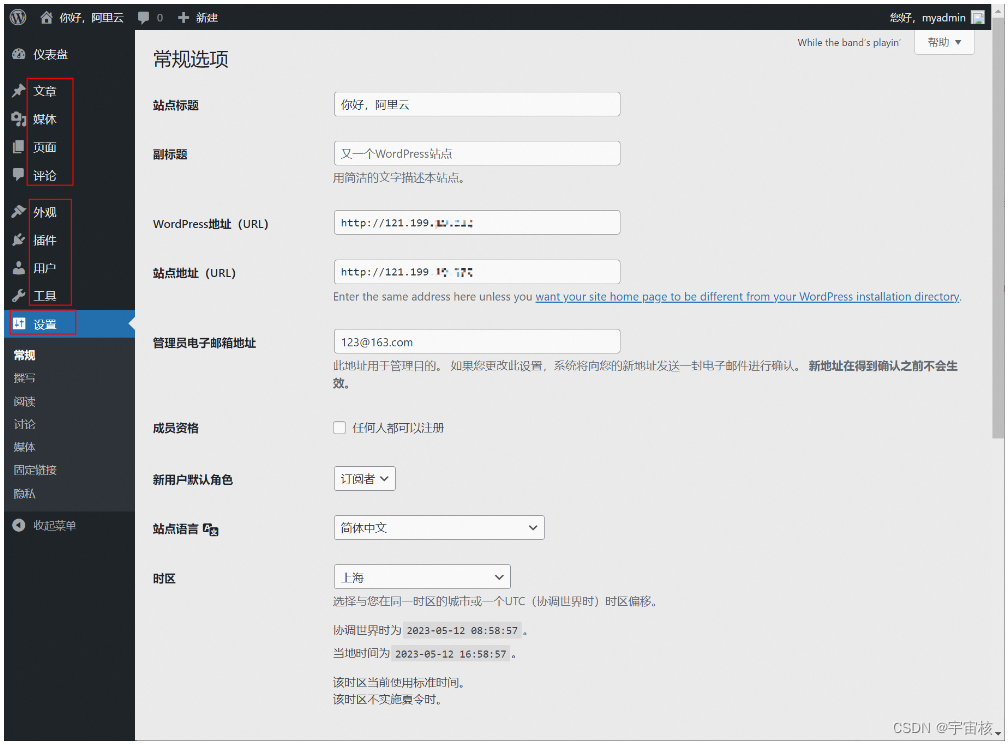Click the WordPress地址 (URL) input field

coord(477,222)
